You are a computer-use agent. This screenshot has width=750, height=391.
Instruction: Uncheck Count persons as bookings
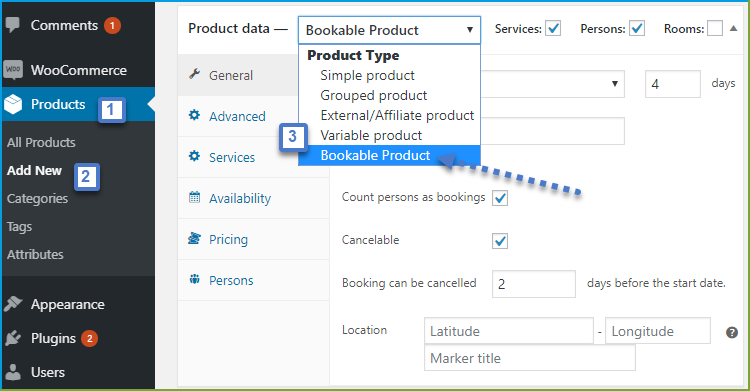[x=500, y=198]
